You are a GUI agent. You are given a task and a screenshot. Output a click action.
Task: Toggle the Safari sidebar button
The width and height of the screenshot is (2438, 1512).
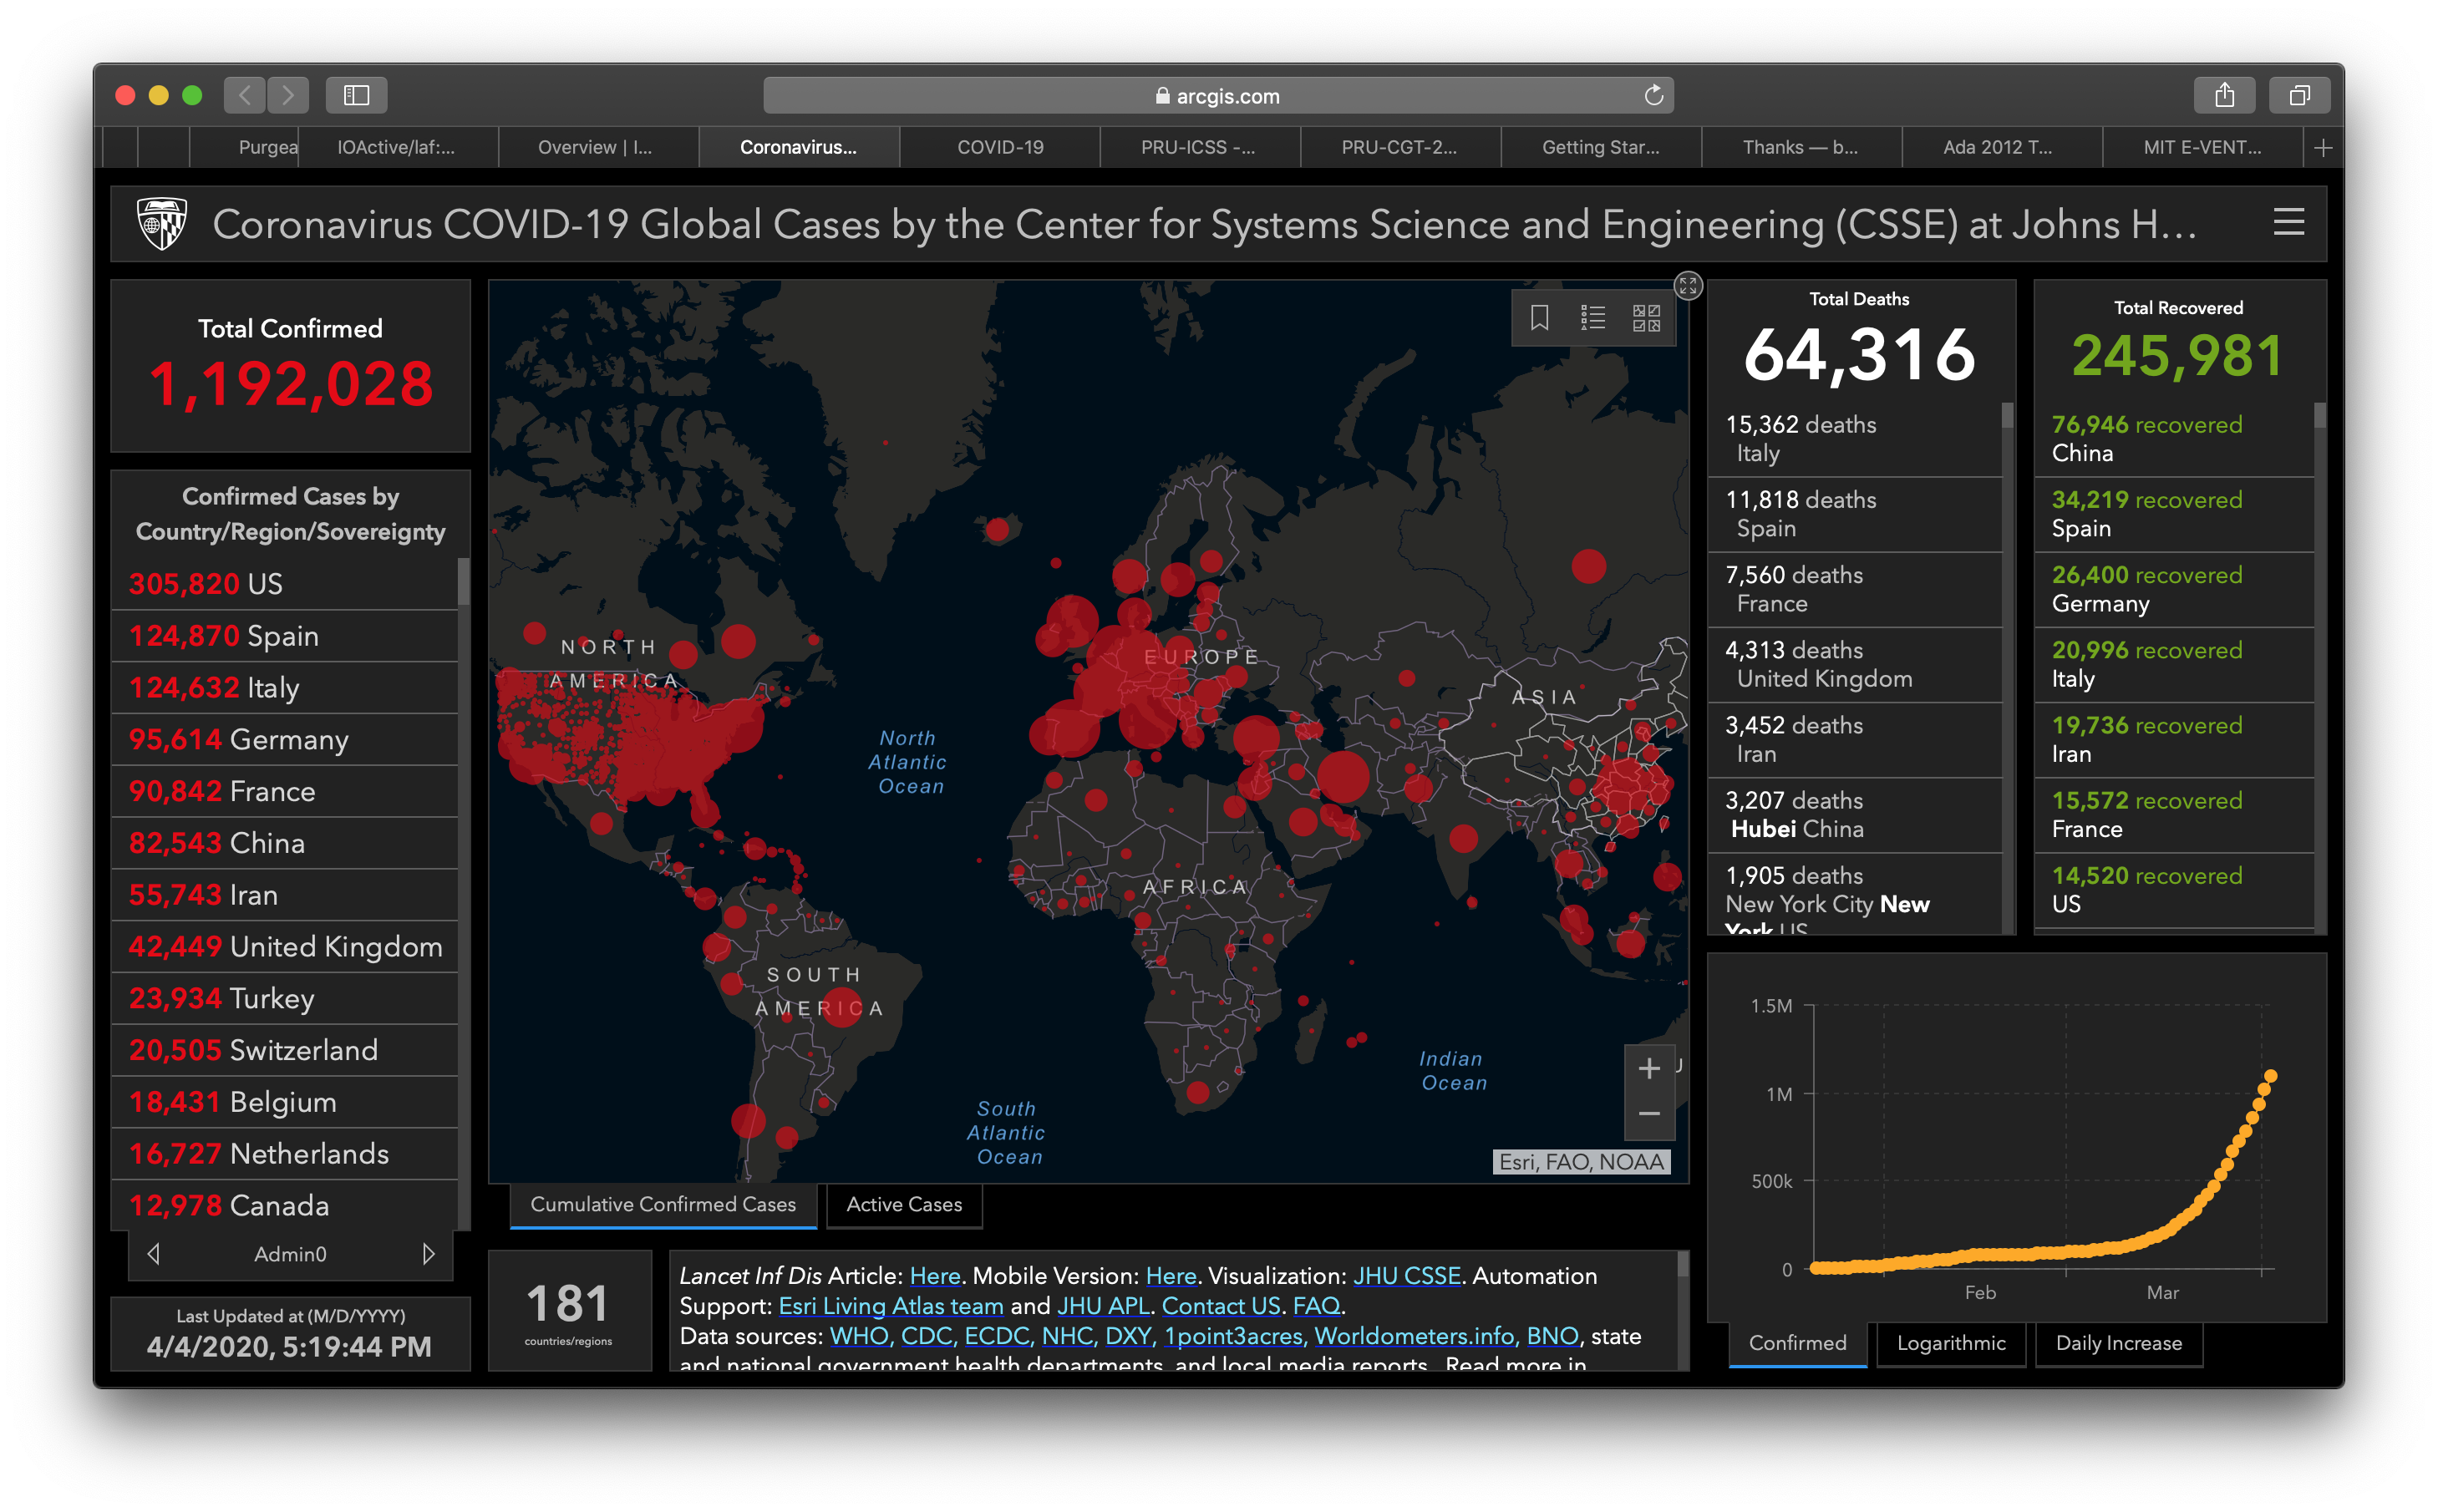point(357,95)
